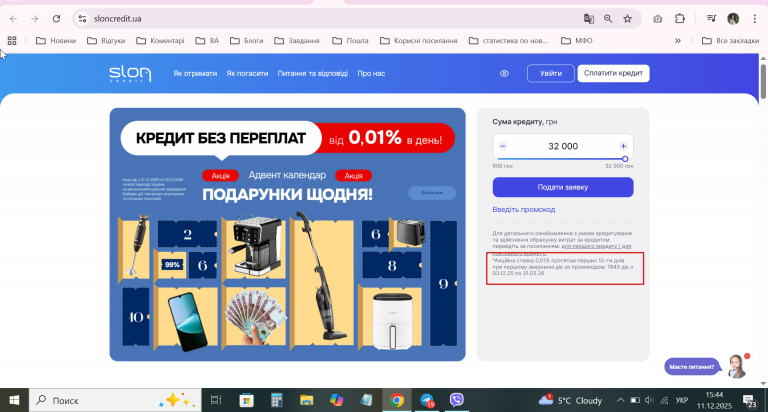Click advent calendar door number 8

pyautogui.click(x=392, y=266)
